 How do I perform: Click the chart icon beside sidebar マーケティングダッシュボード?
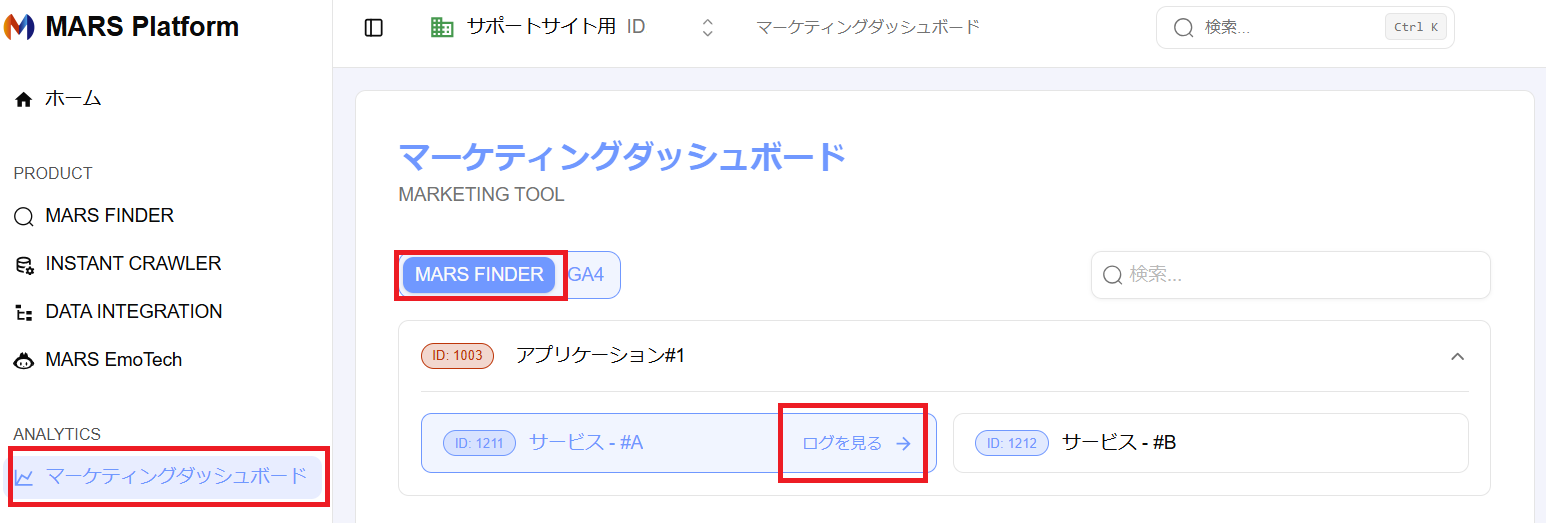point(23,478)
